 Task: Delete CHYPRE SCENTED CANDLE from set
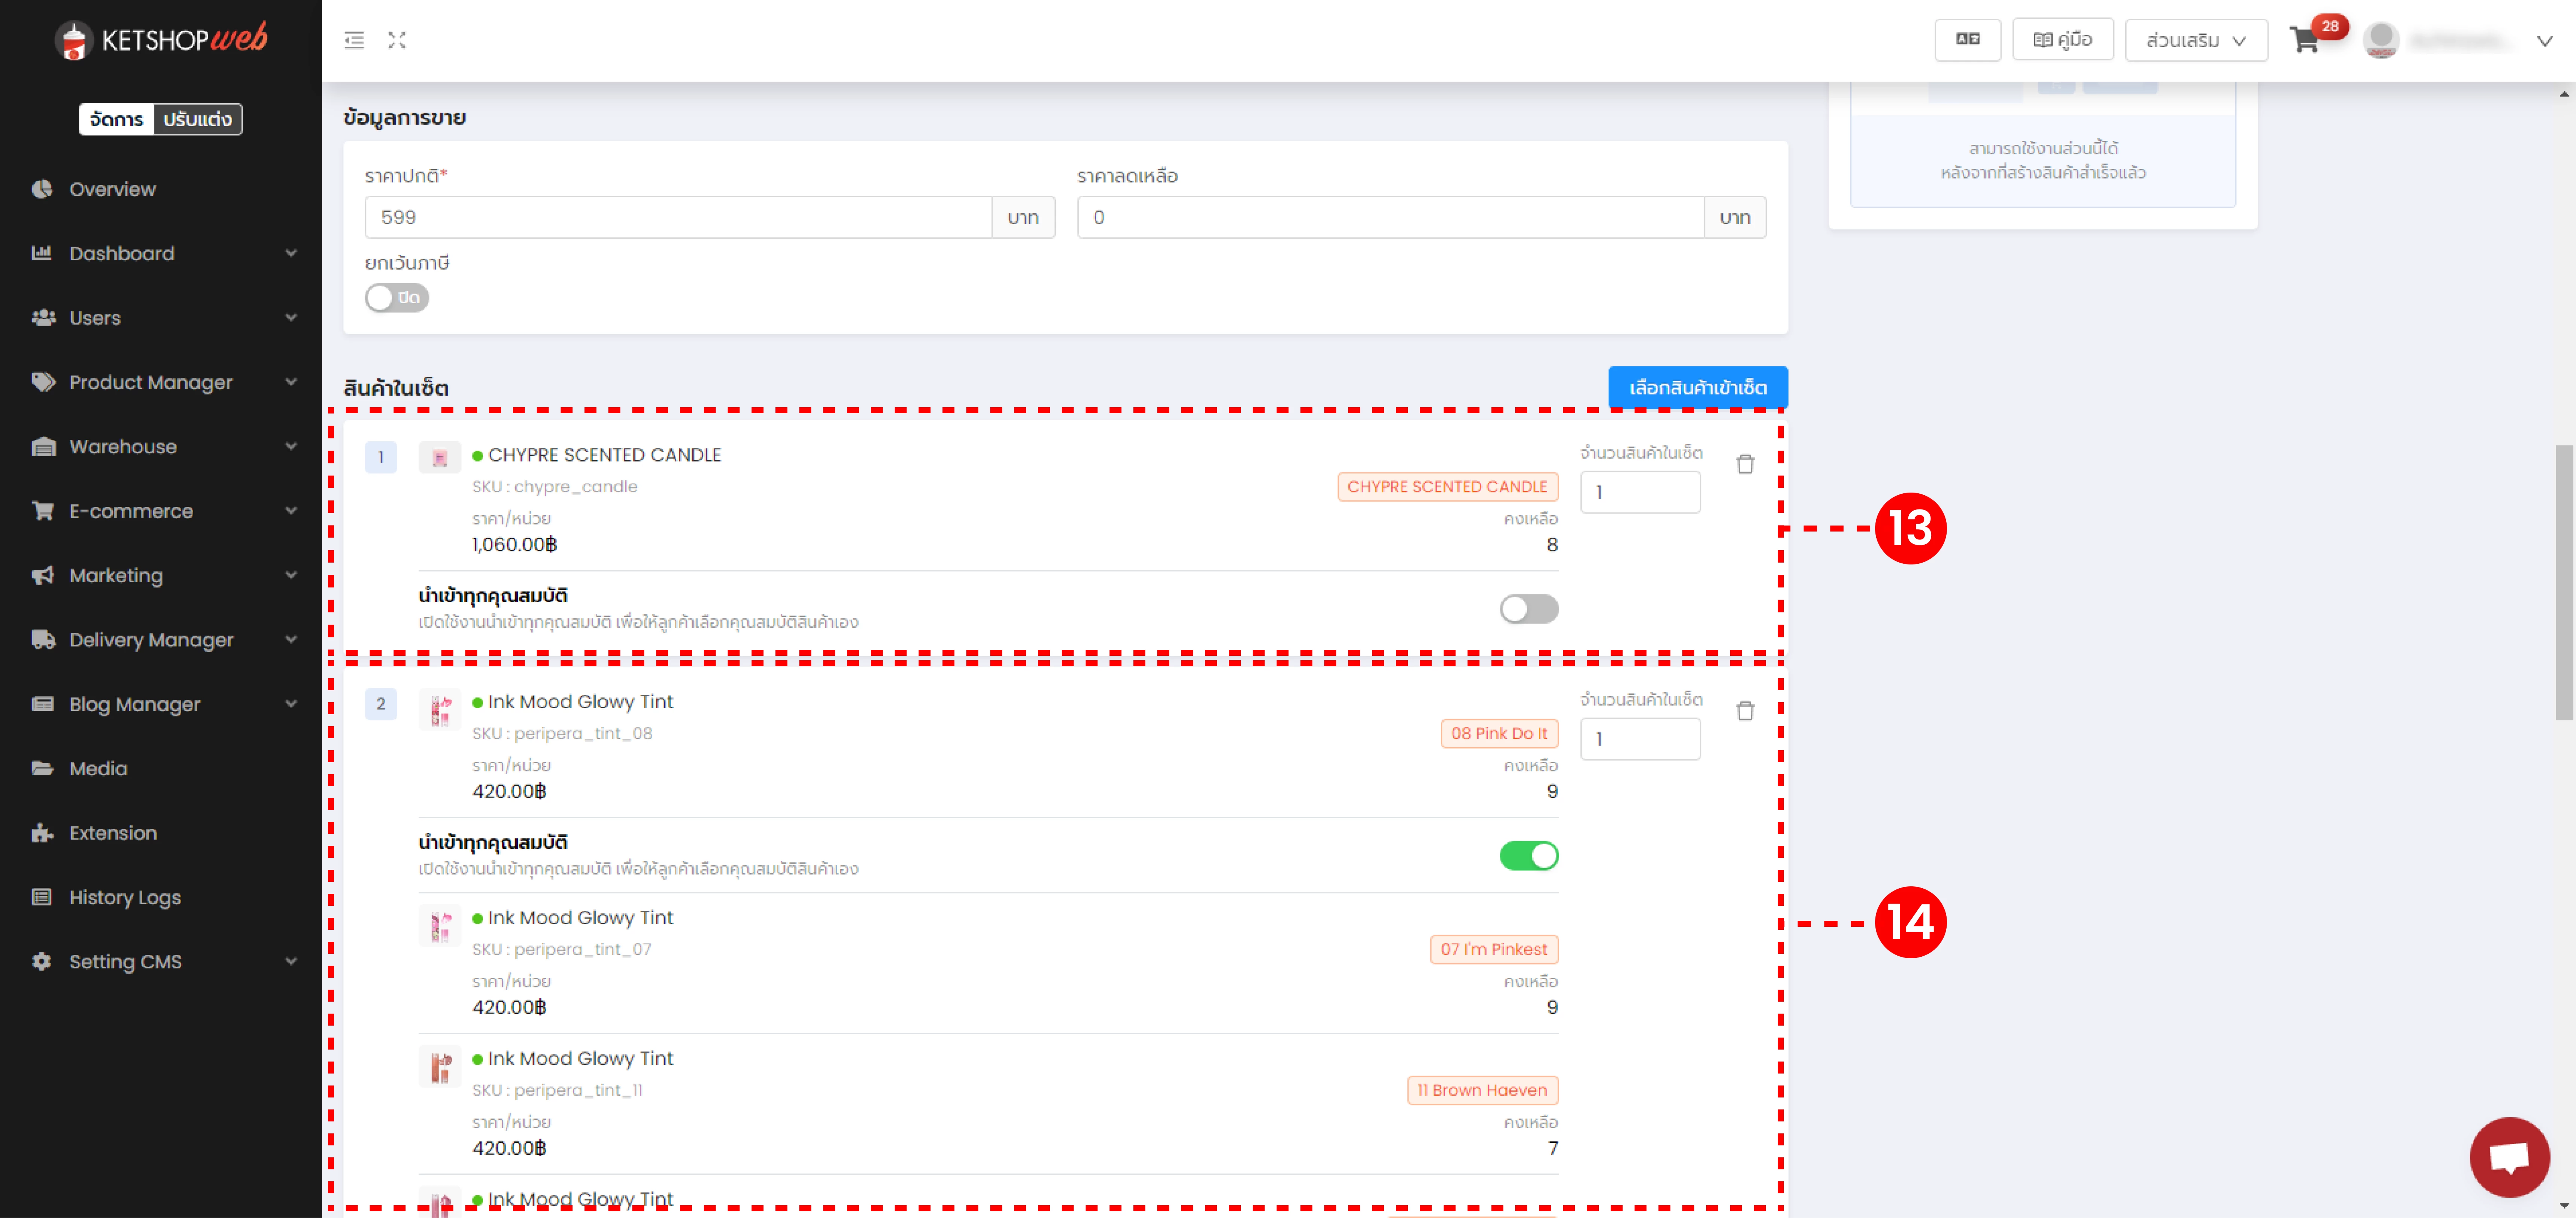1745,464
